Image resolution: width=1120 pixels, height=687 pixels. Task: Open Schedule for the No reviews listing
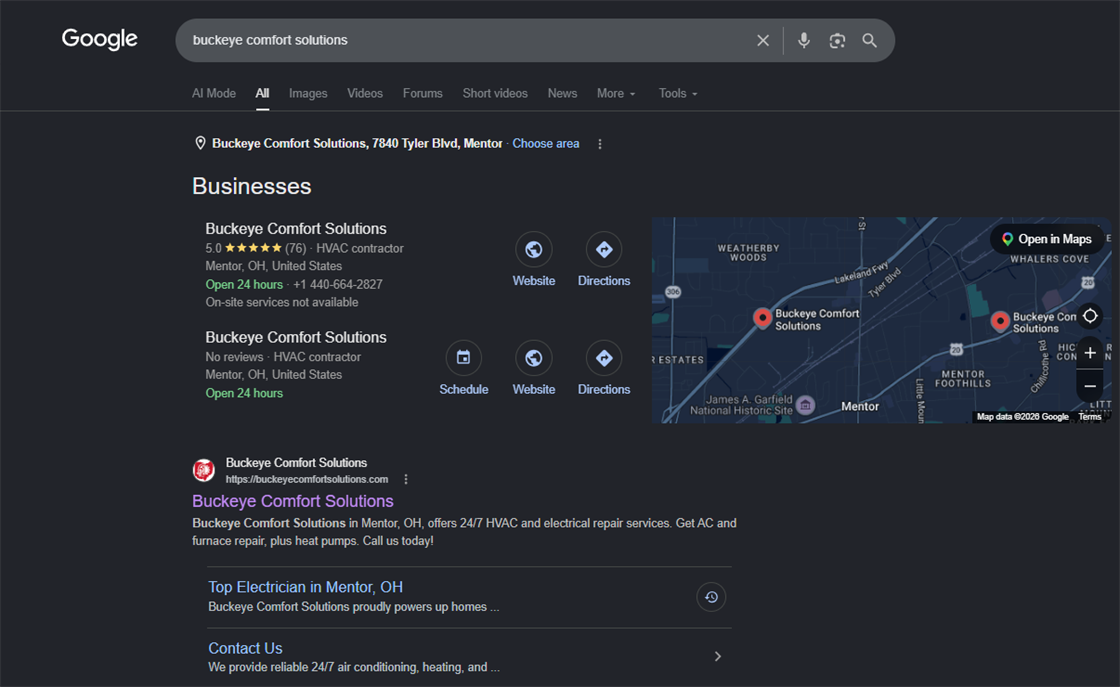[464, 368]
